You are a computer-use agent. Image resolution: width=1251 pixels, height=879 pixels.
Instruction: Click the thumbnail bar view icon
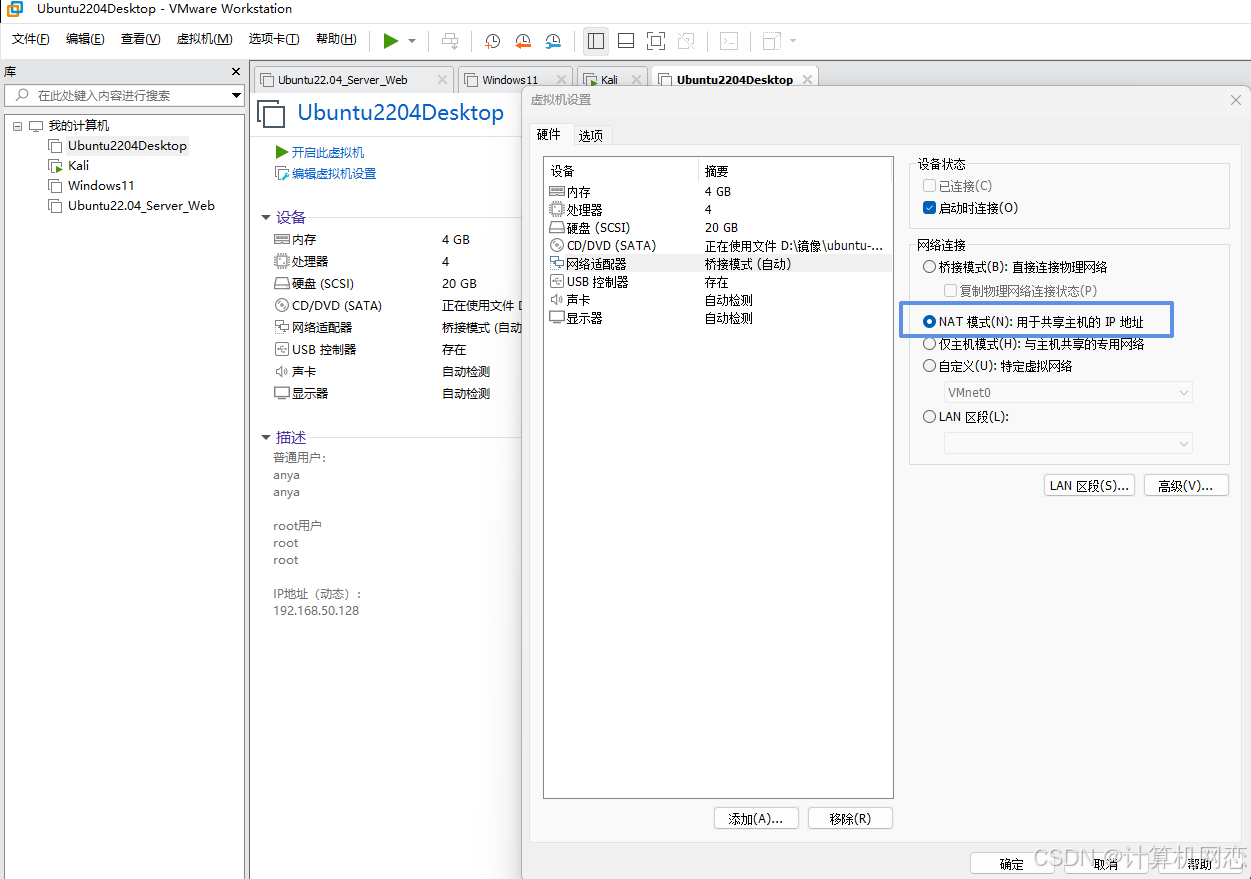point(626,41)
